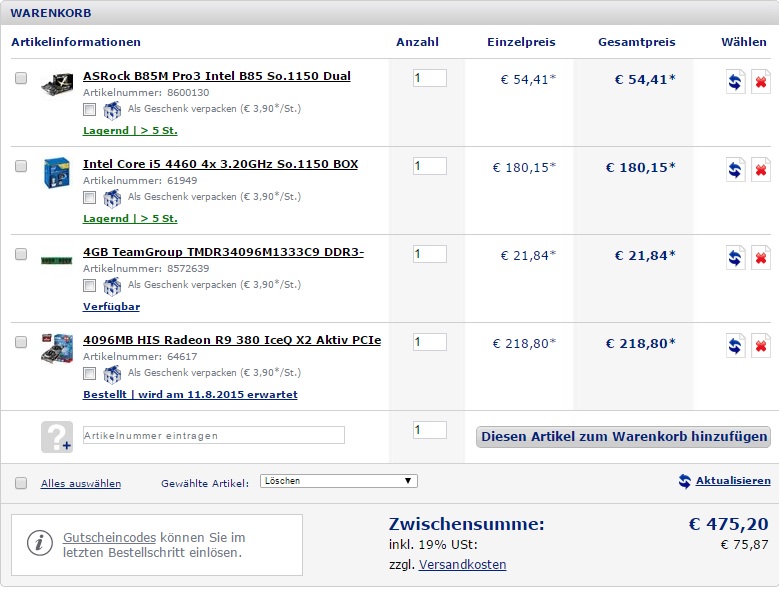Click the gift icon under ASRock B85M
779x590 pixels.
112,110
